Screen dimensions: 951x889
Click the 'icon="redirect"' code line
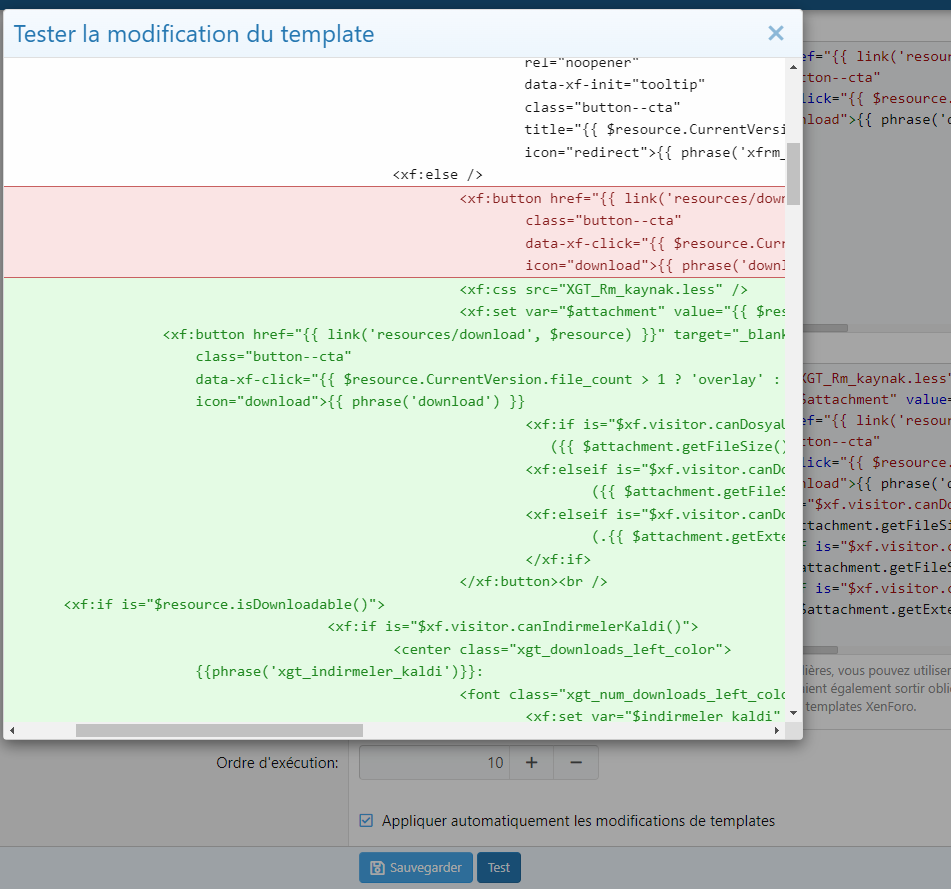[x=654, y=152]
